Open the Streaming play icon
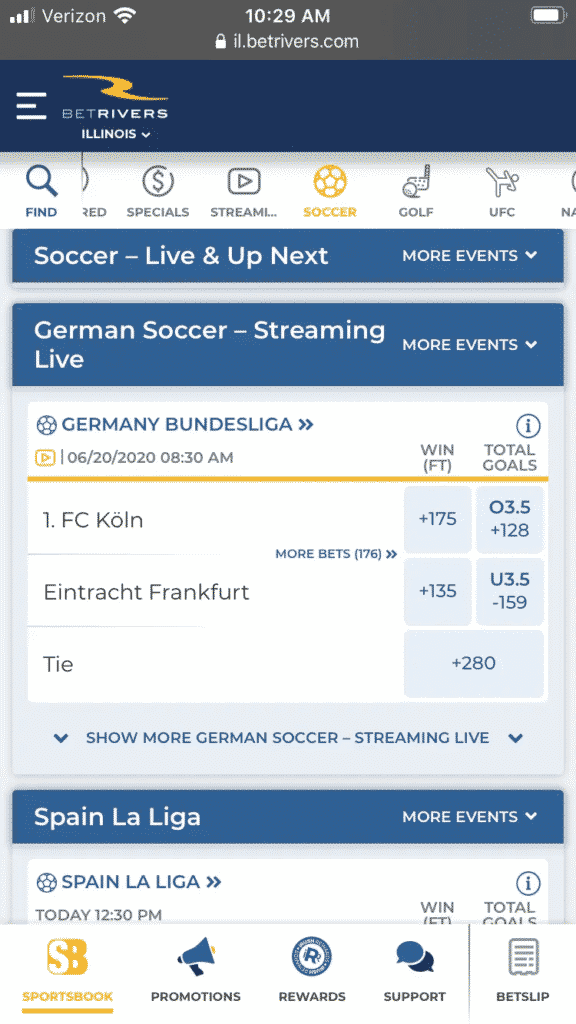 [x=244, y=182]
